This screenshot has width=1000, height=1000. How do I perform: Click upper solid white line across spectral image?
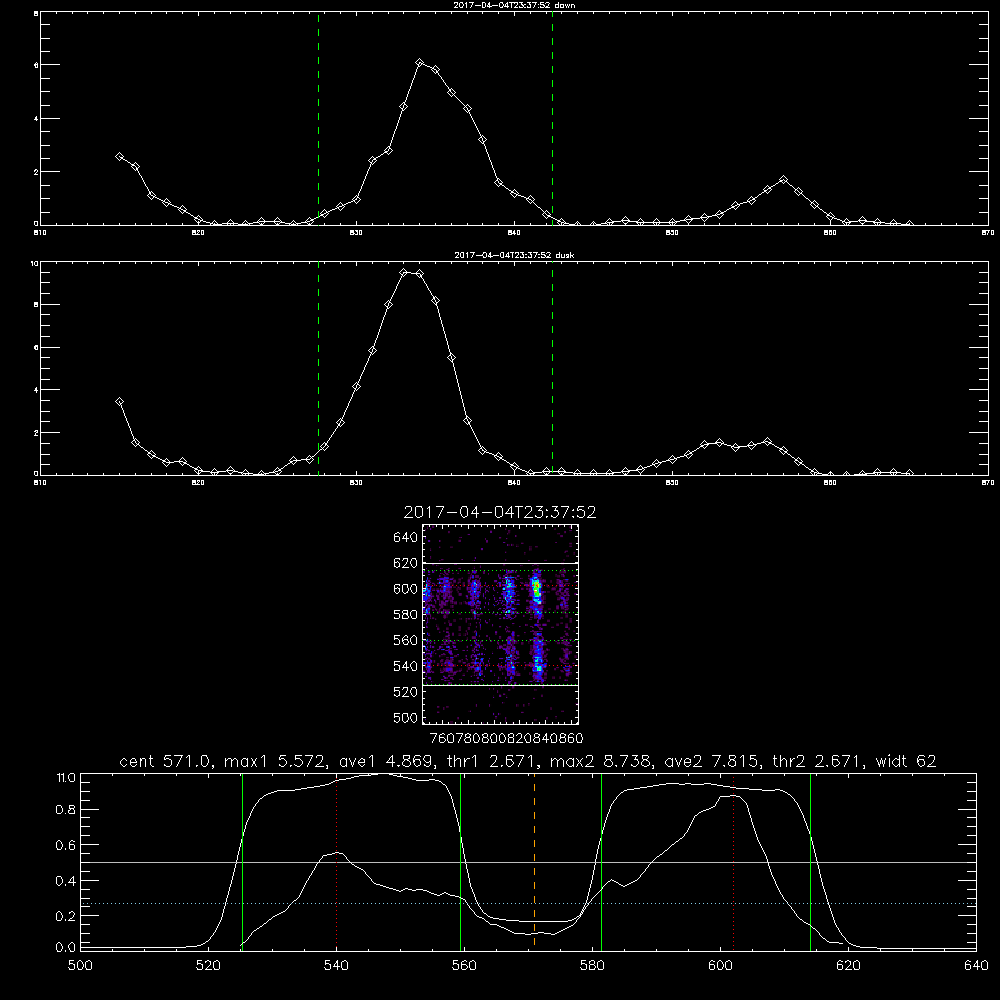coord(501,563)
